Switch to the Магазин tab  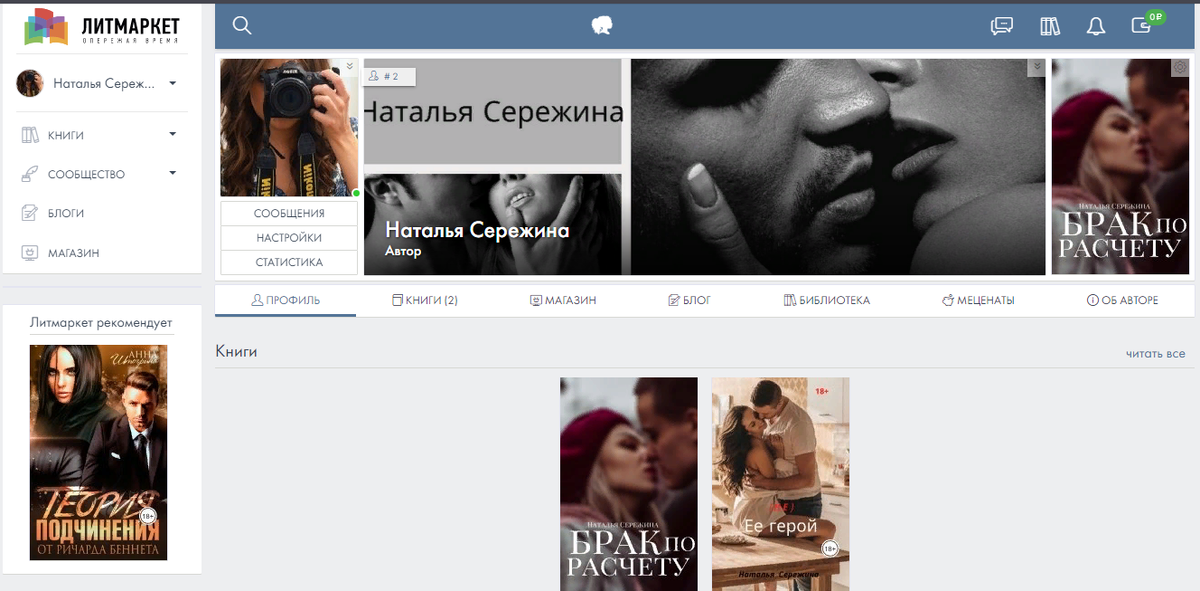click(x=563, y=300)
